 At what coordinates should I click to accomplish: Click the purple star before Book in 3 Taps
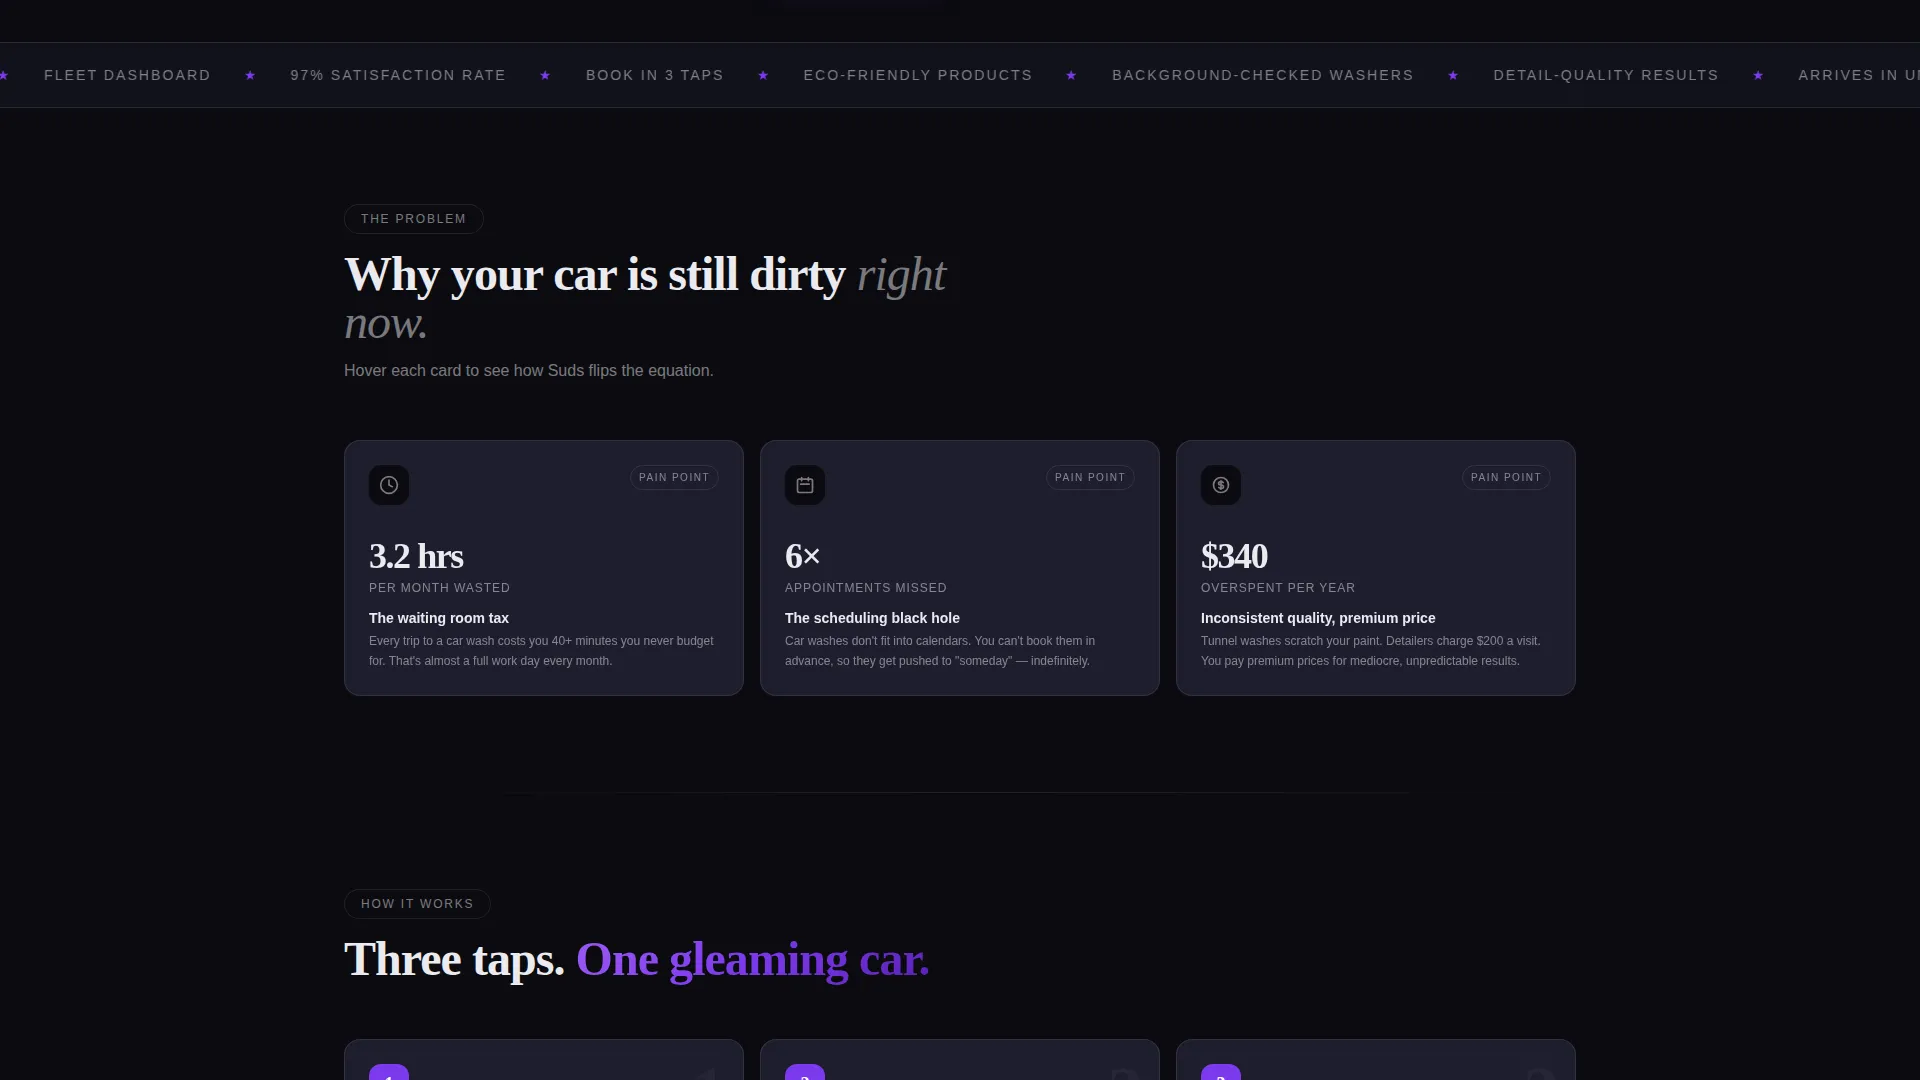click(x=545, y=76)
